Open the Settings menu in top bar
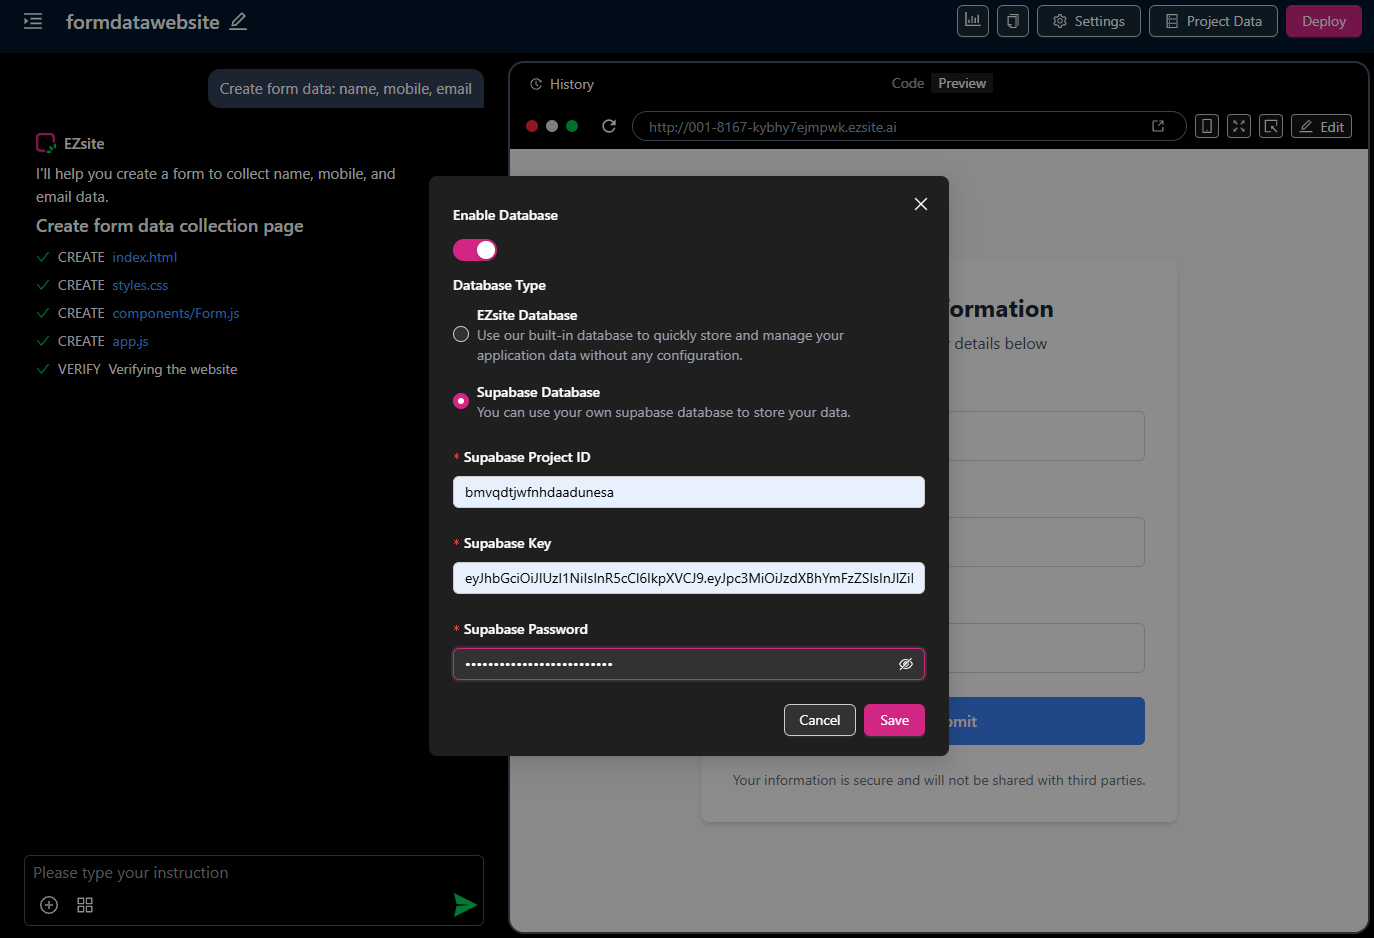The image size is (1374, 938). (1089, 21)
